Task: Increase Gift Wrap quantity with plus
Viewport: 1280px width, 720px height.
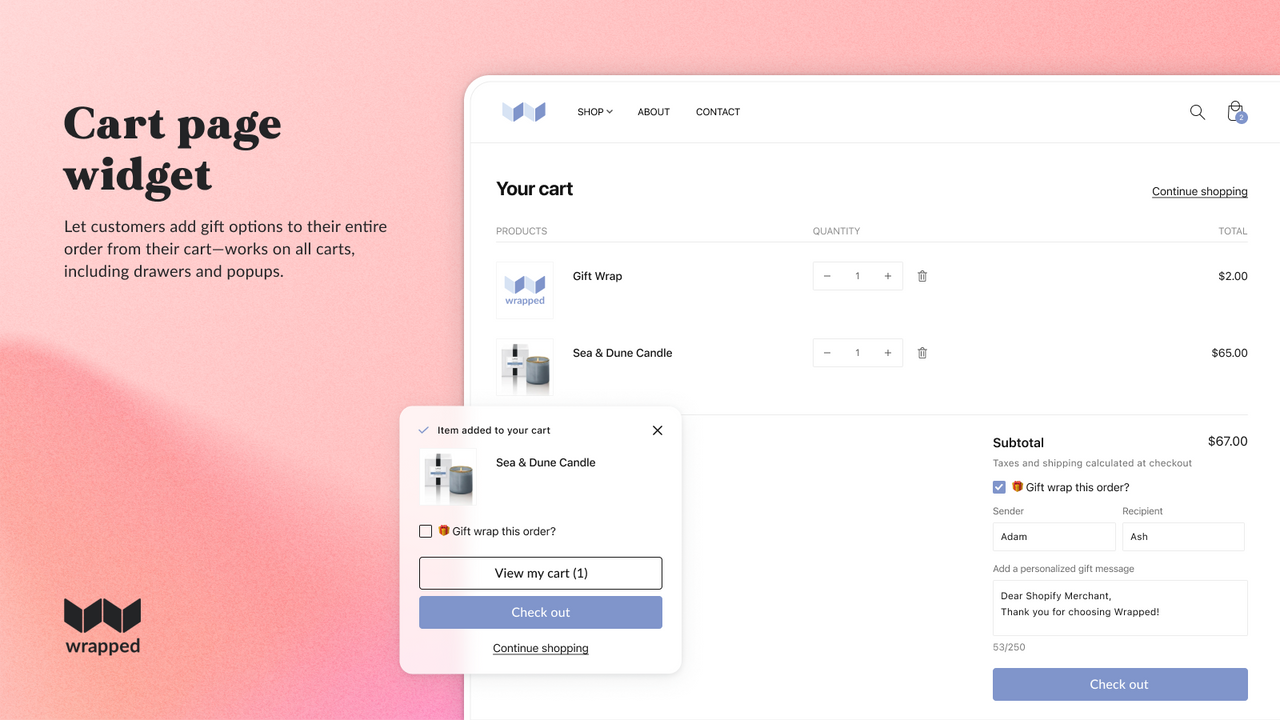Action: [x=887, y=276]
